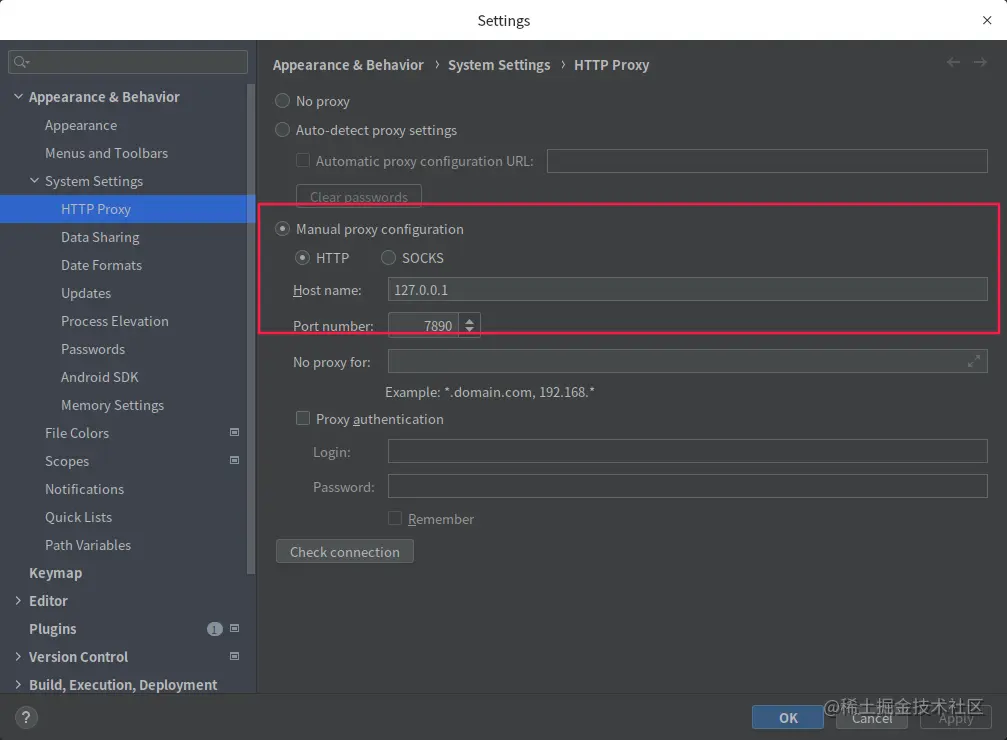1007x740 pixels.
Task: Open Keymap settings
Action: [55, 573]
